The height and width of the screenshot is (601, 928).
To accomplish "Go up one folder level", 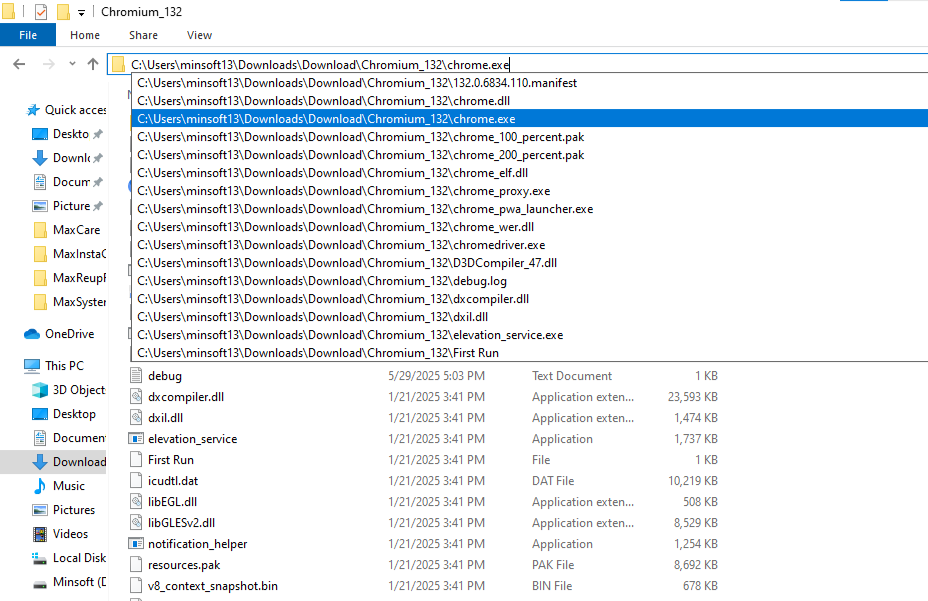I will tap(93, 64).
